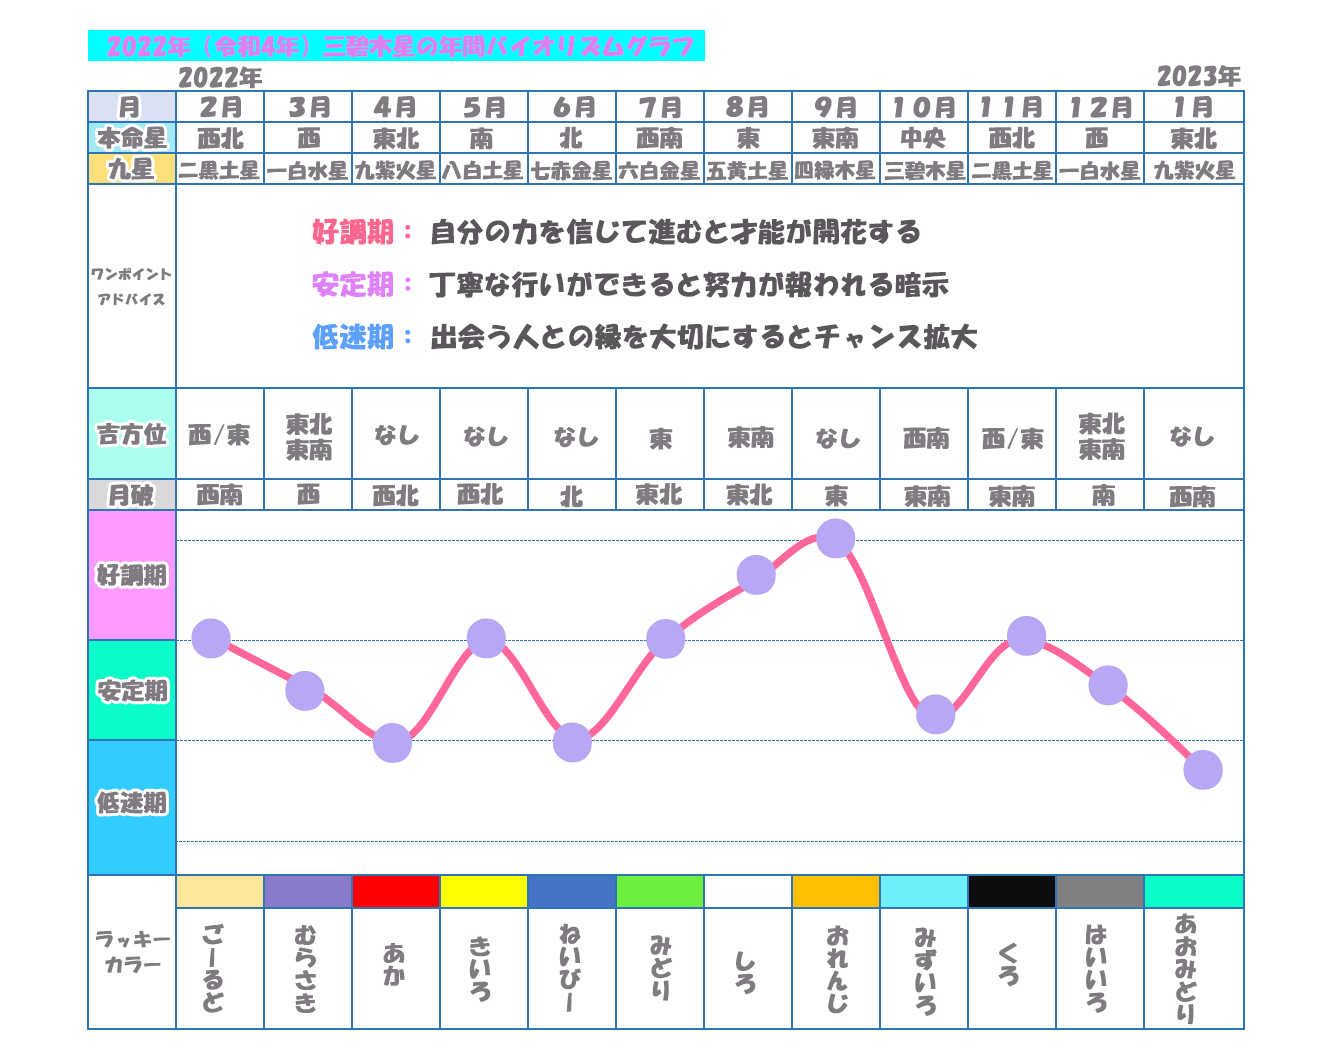Click the February data point on graph
1333x1060 pixels.
coord(211,638)
